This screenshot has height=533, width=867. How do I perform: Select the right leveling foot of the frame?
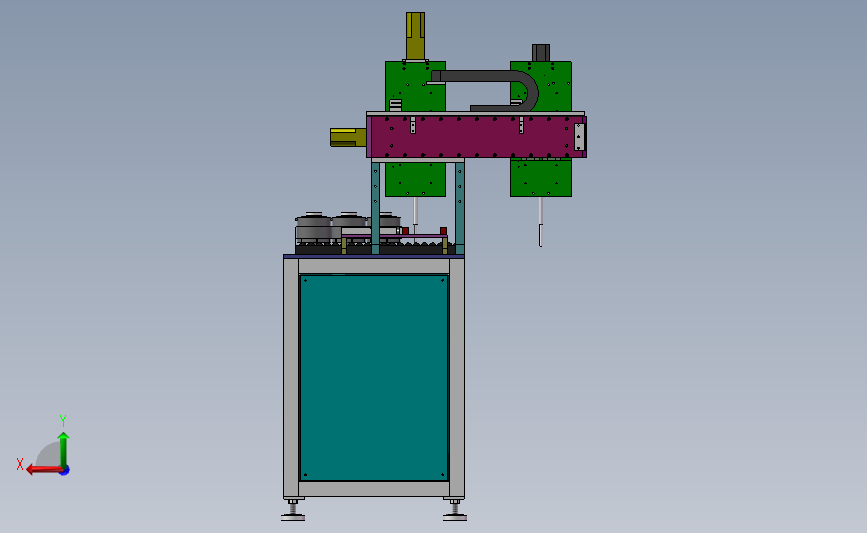click(x=455, y=510)
